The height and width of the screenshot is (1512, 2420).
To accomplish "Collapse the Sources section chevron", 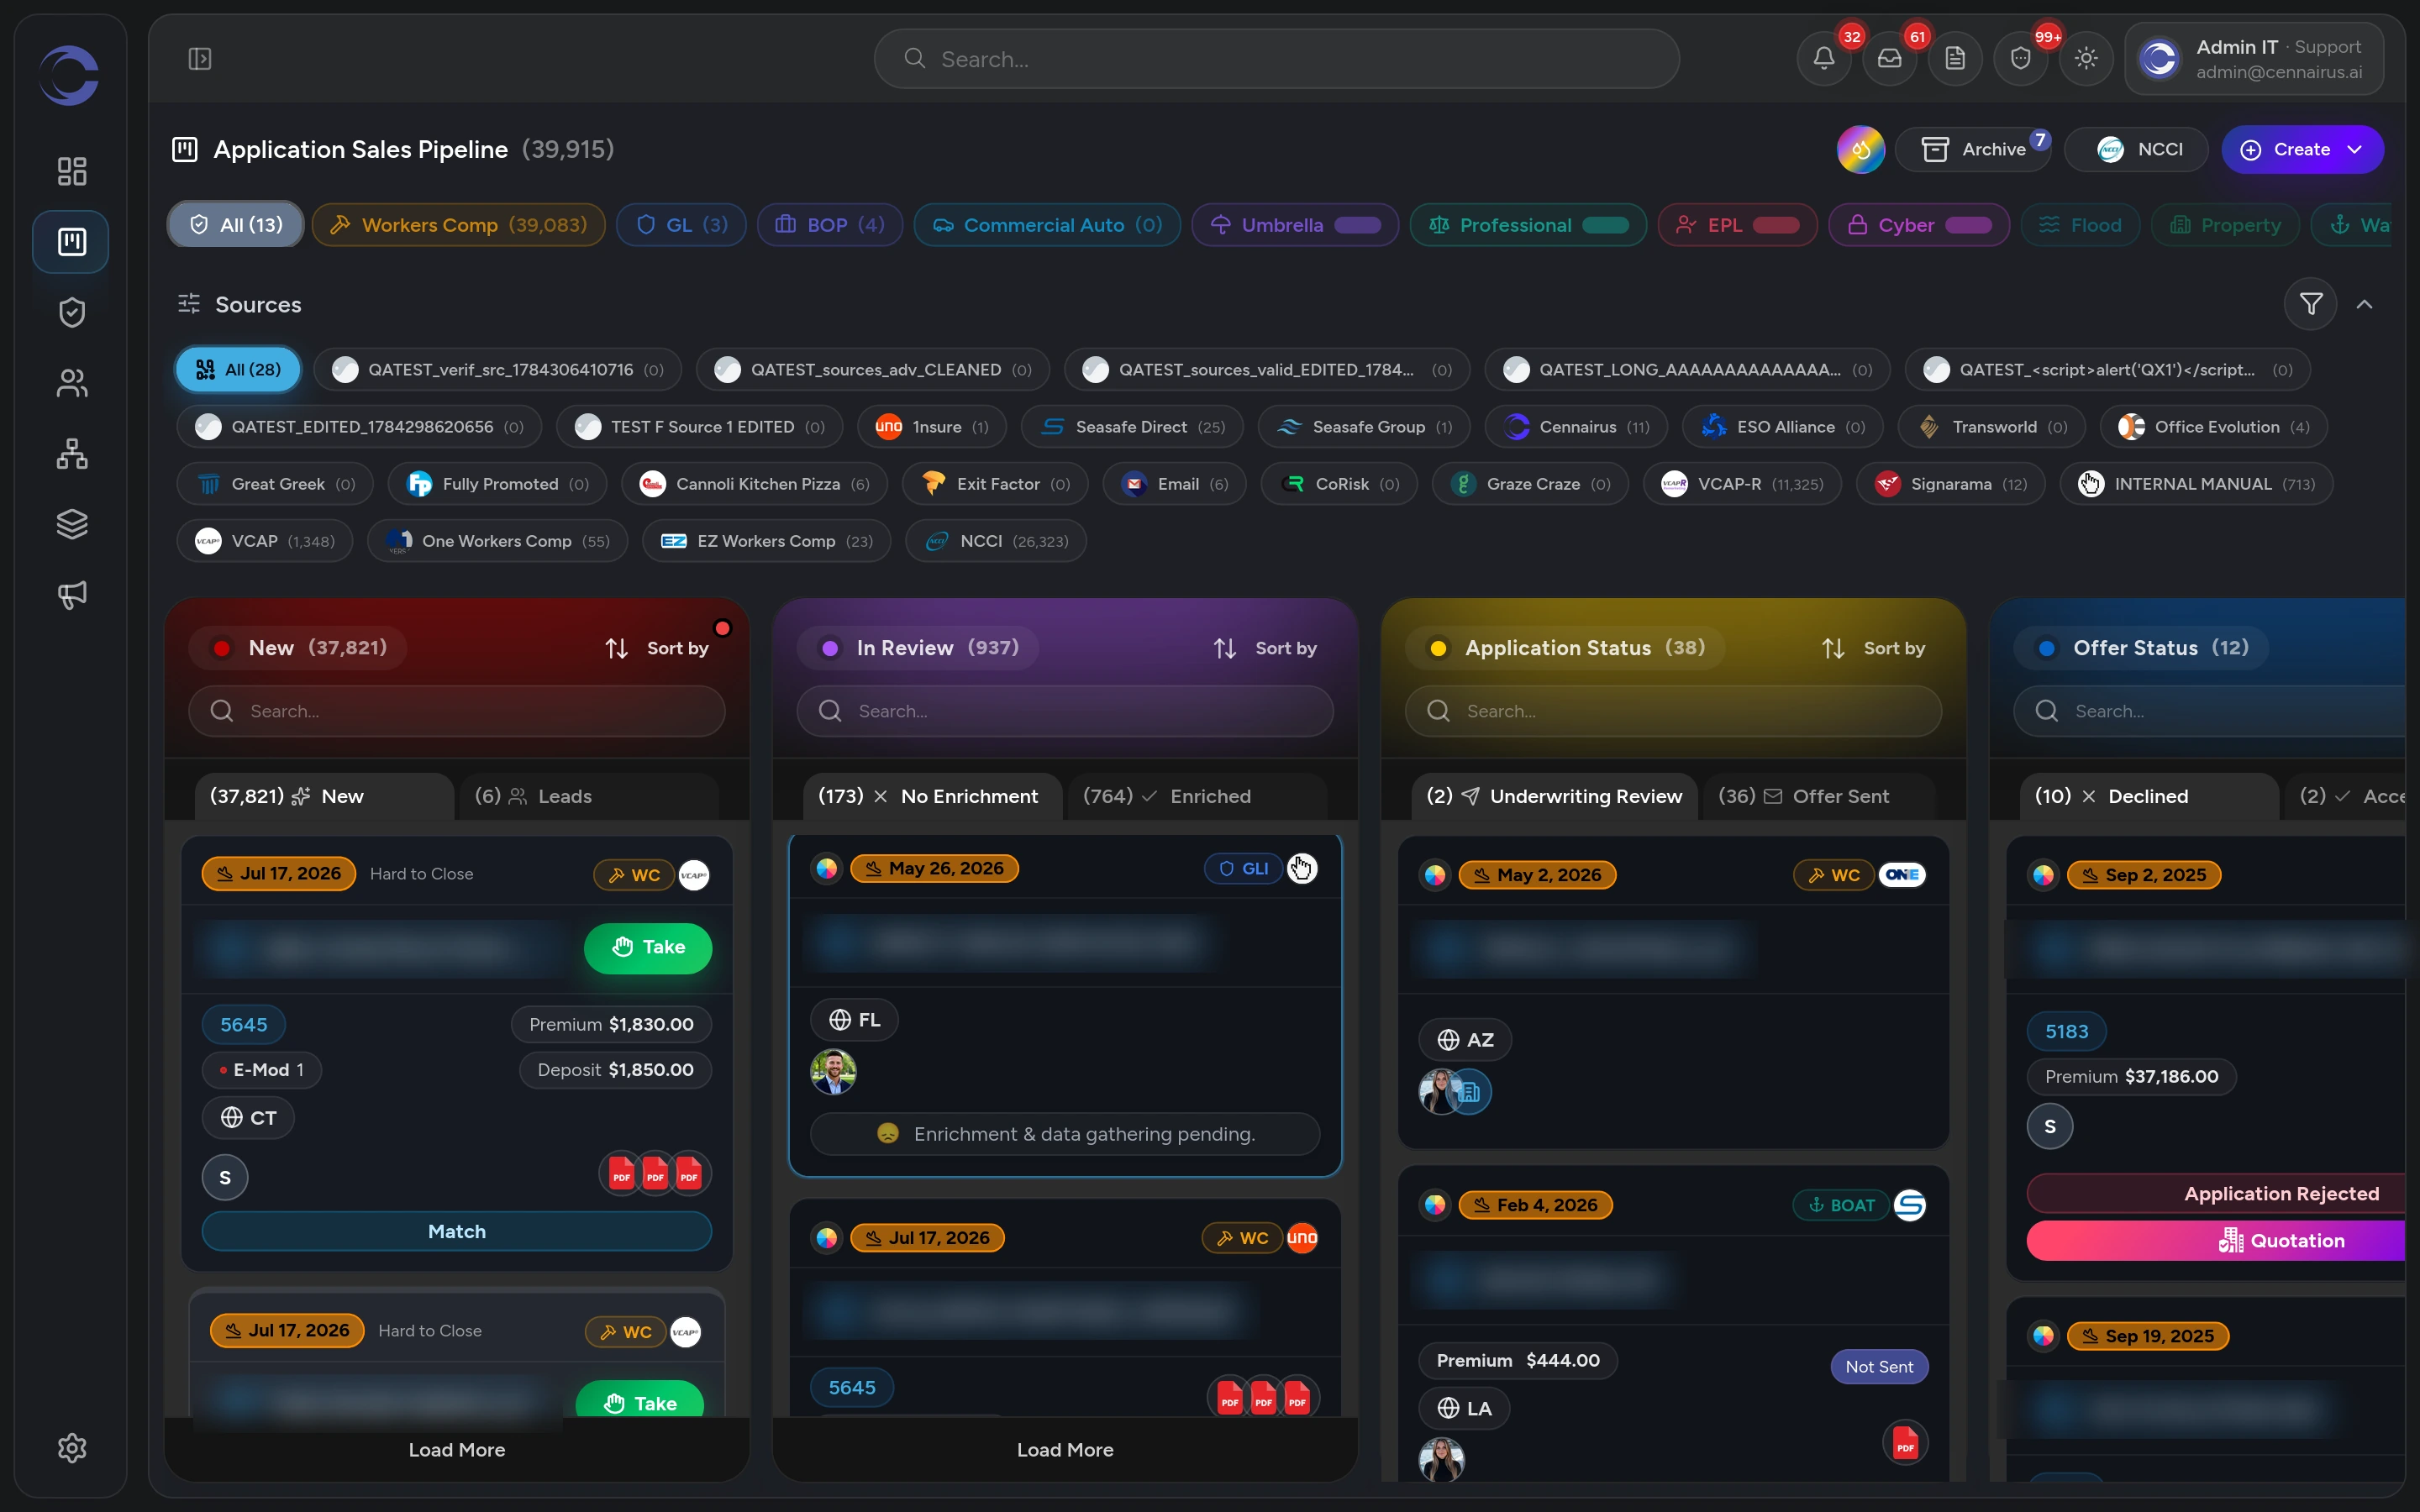I will point(2364,304).
